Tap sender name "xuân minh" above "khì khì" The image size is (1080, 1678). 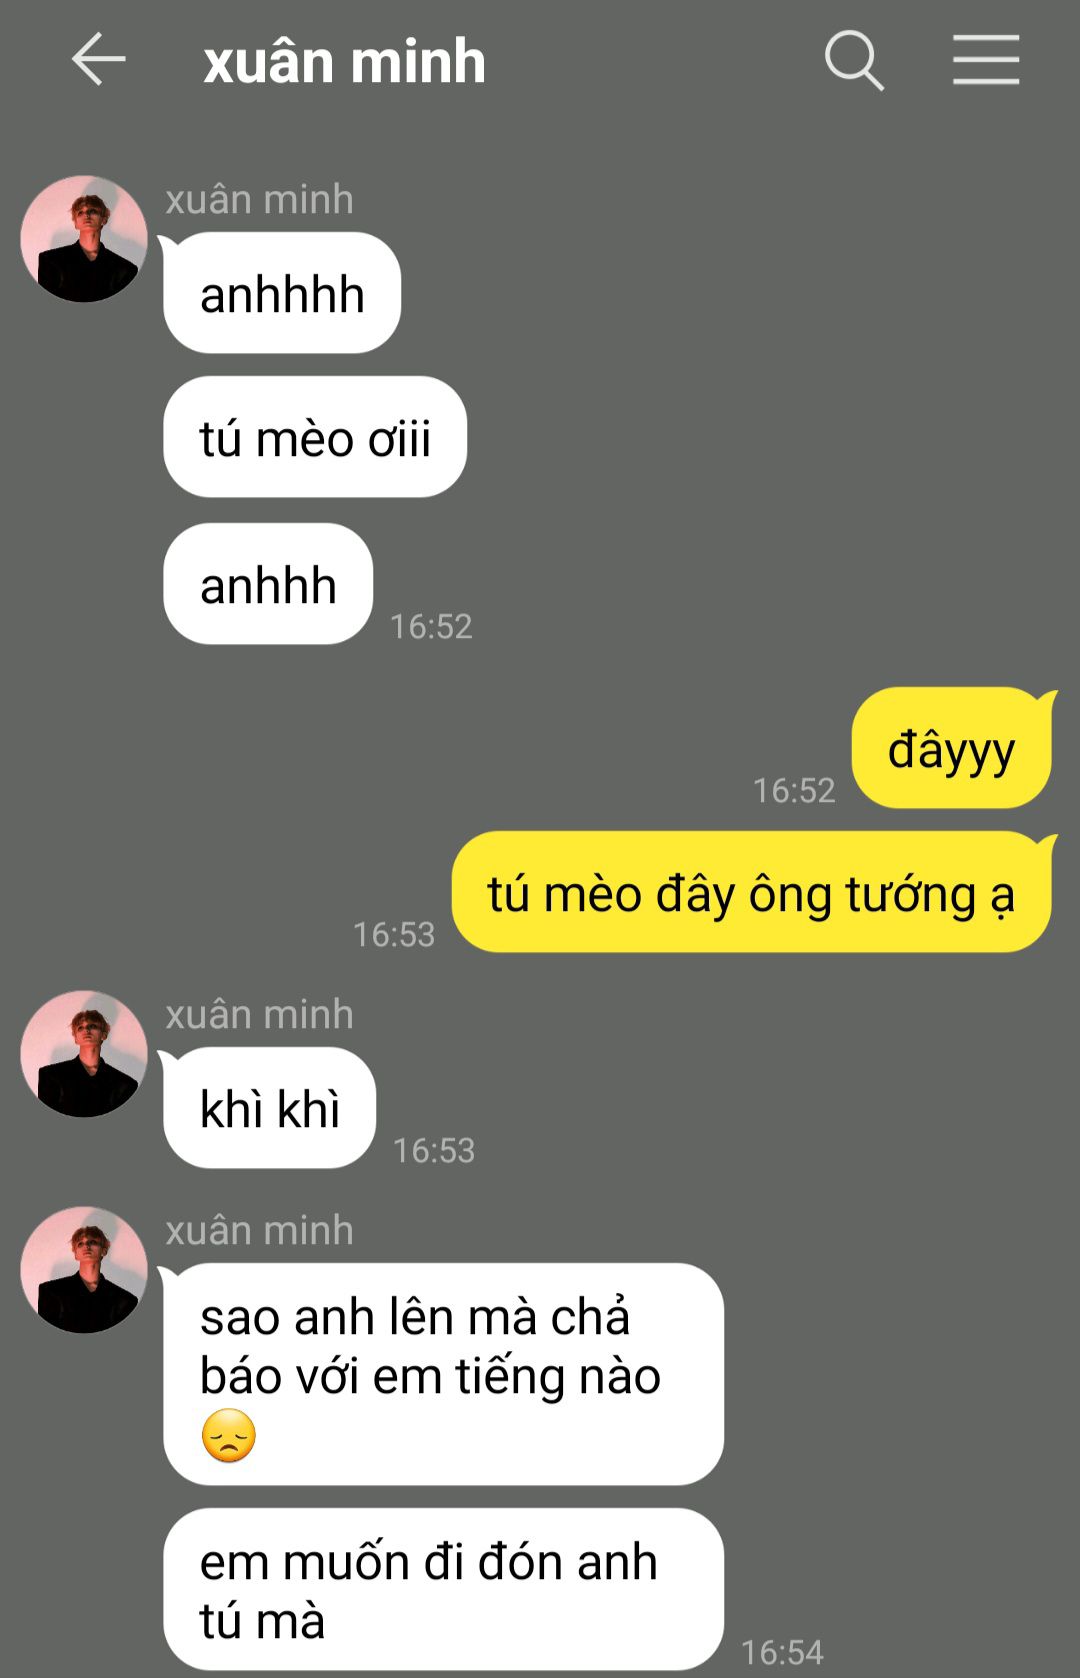[259, 1014]
